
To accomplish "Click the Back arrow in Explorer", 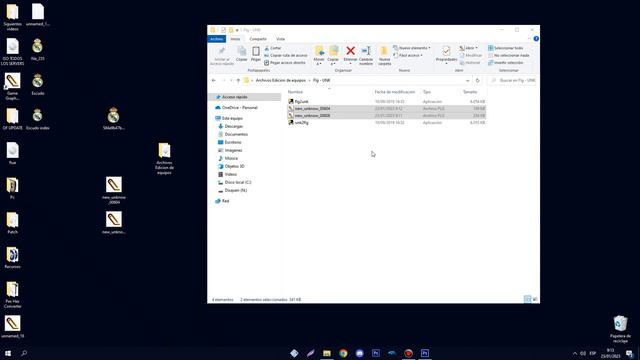I will tap(214, 80).
